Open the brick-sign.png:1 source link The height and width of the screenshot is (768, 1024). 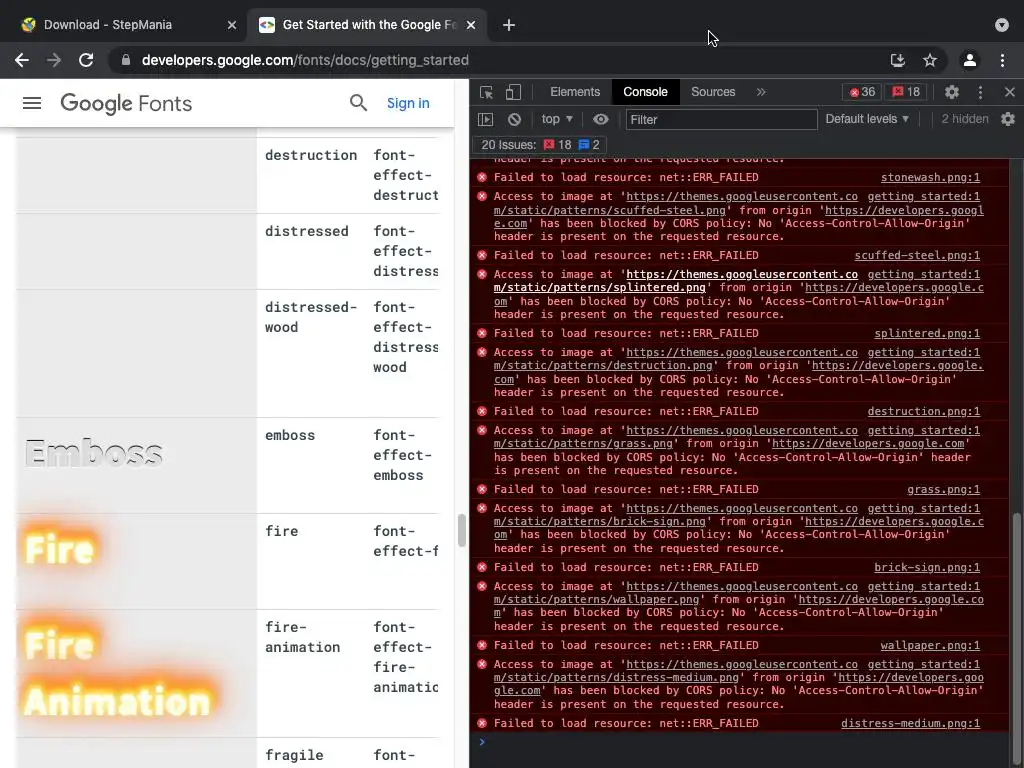coord(927,568)
